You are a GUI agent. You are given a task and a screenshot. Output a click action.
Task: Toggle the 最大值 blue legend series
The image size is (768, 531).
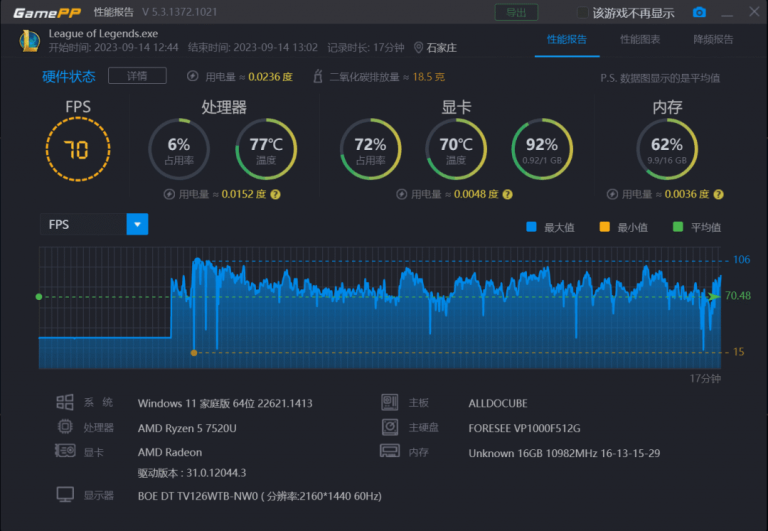coord(532,227)
